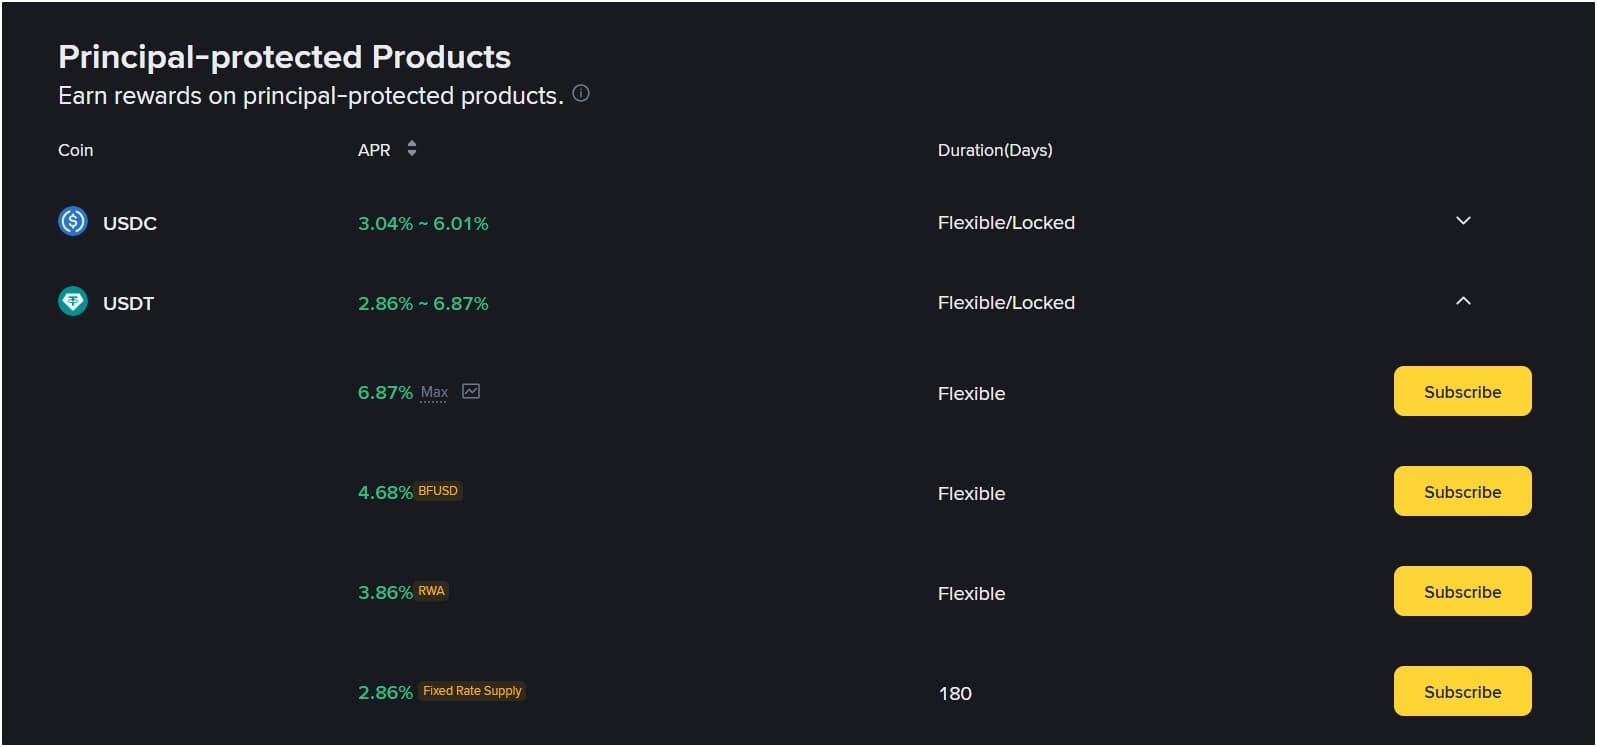
Task: Click the Coin column header
Action: [75, 150]
